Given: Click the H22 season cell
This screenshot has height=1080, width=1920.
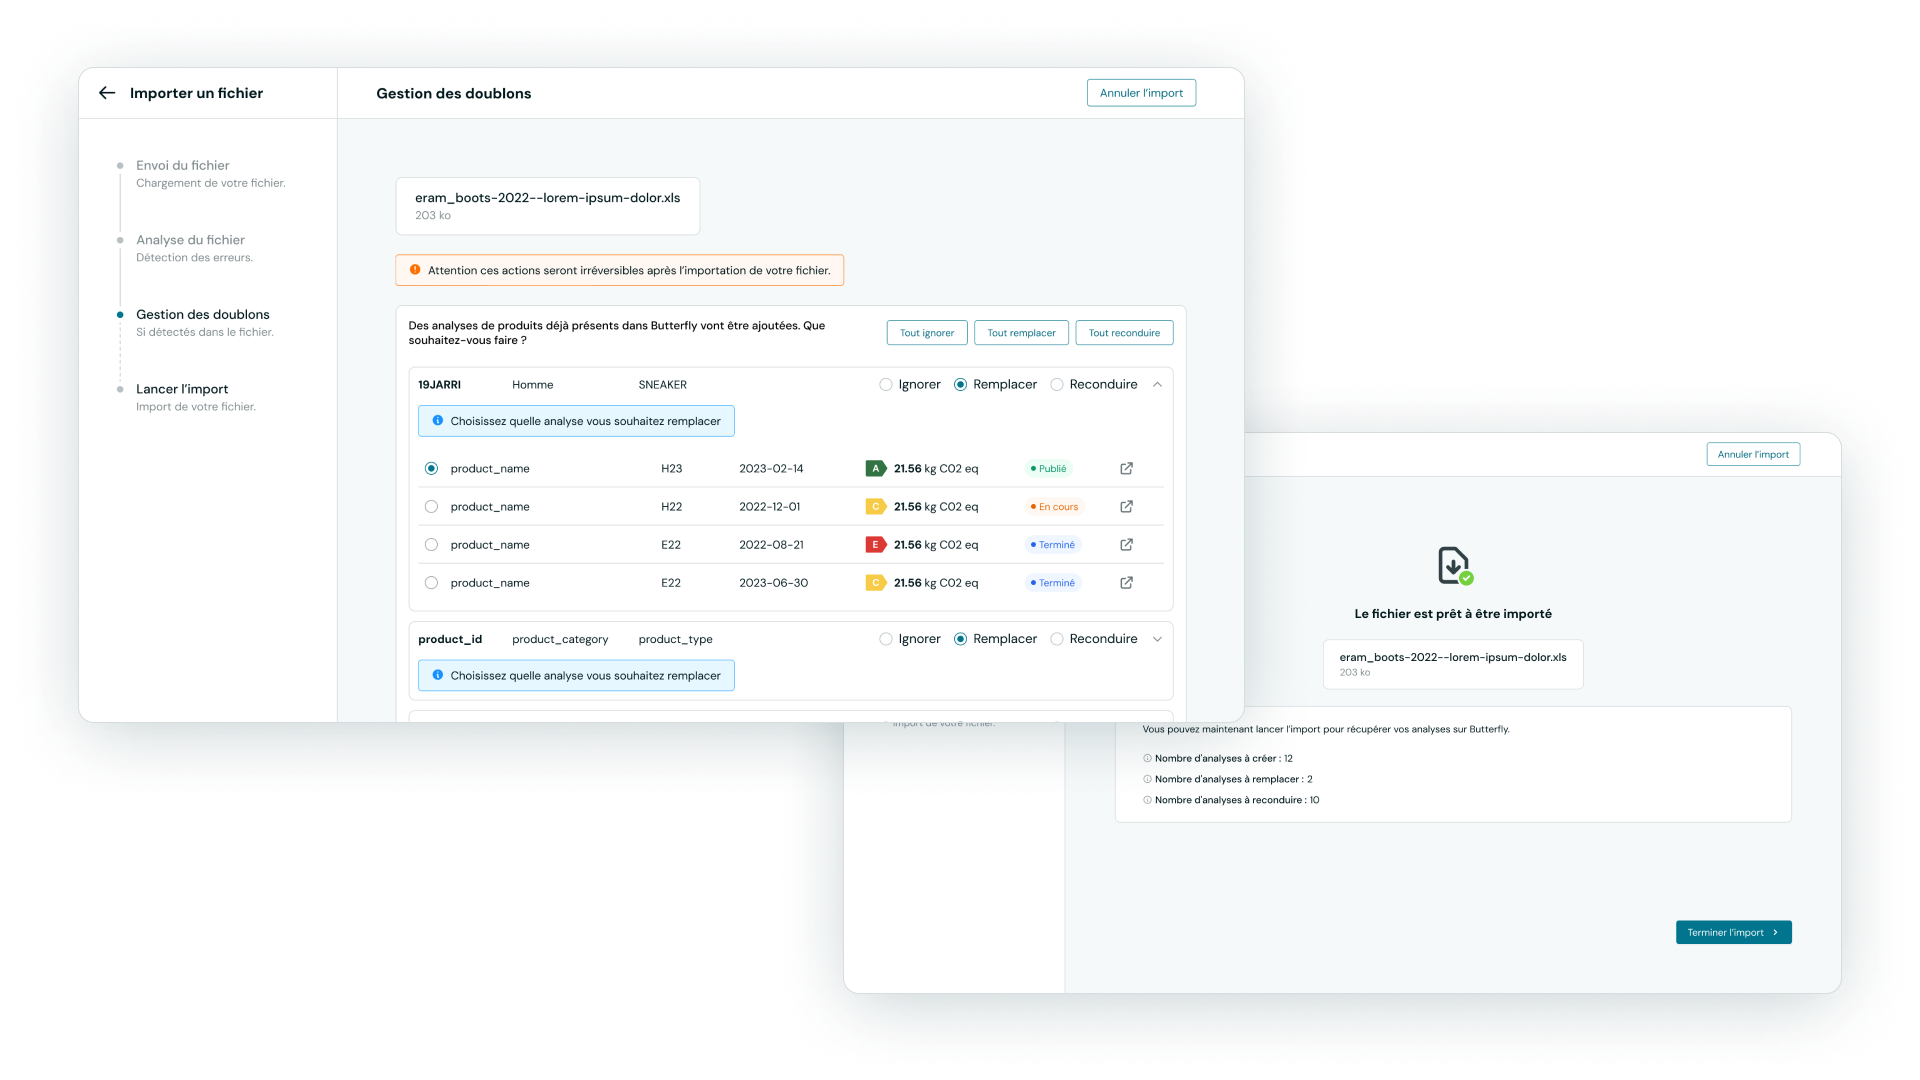Looking at the screenshot, I should [x=671, y=506].
